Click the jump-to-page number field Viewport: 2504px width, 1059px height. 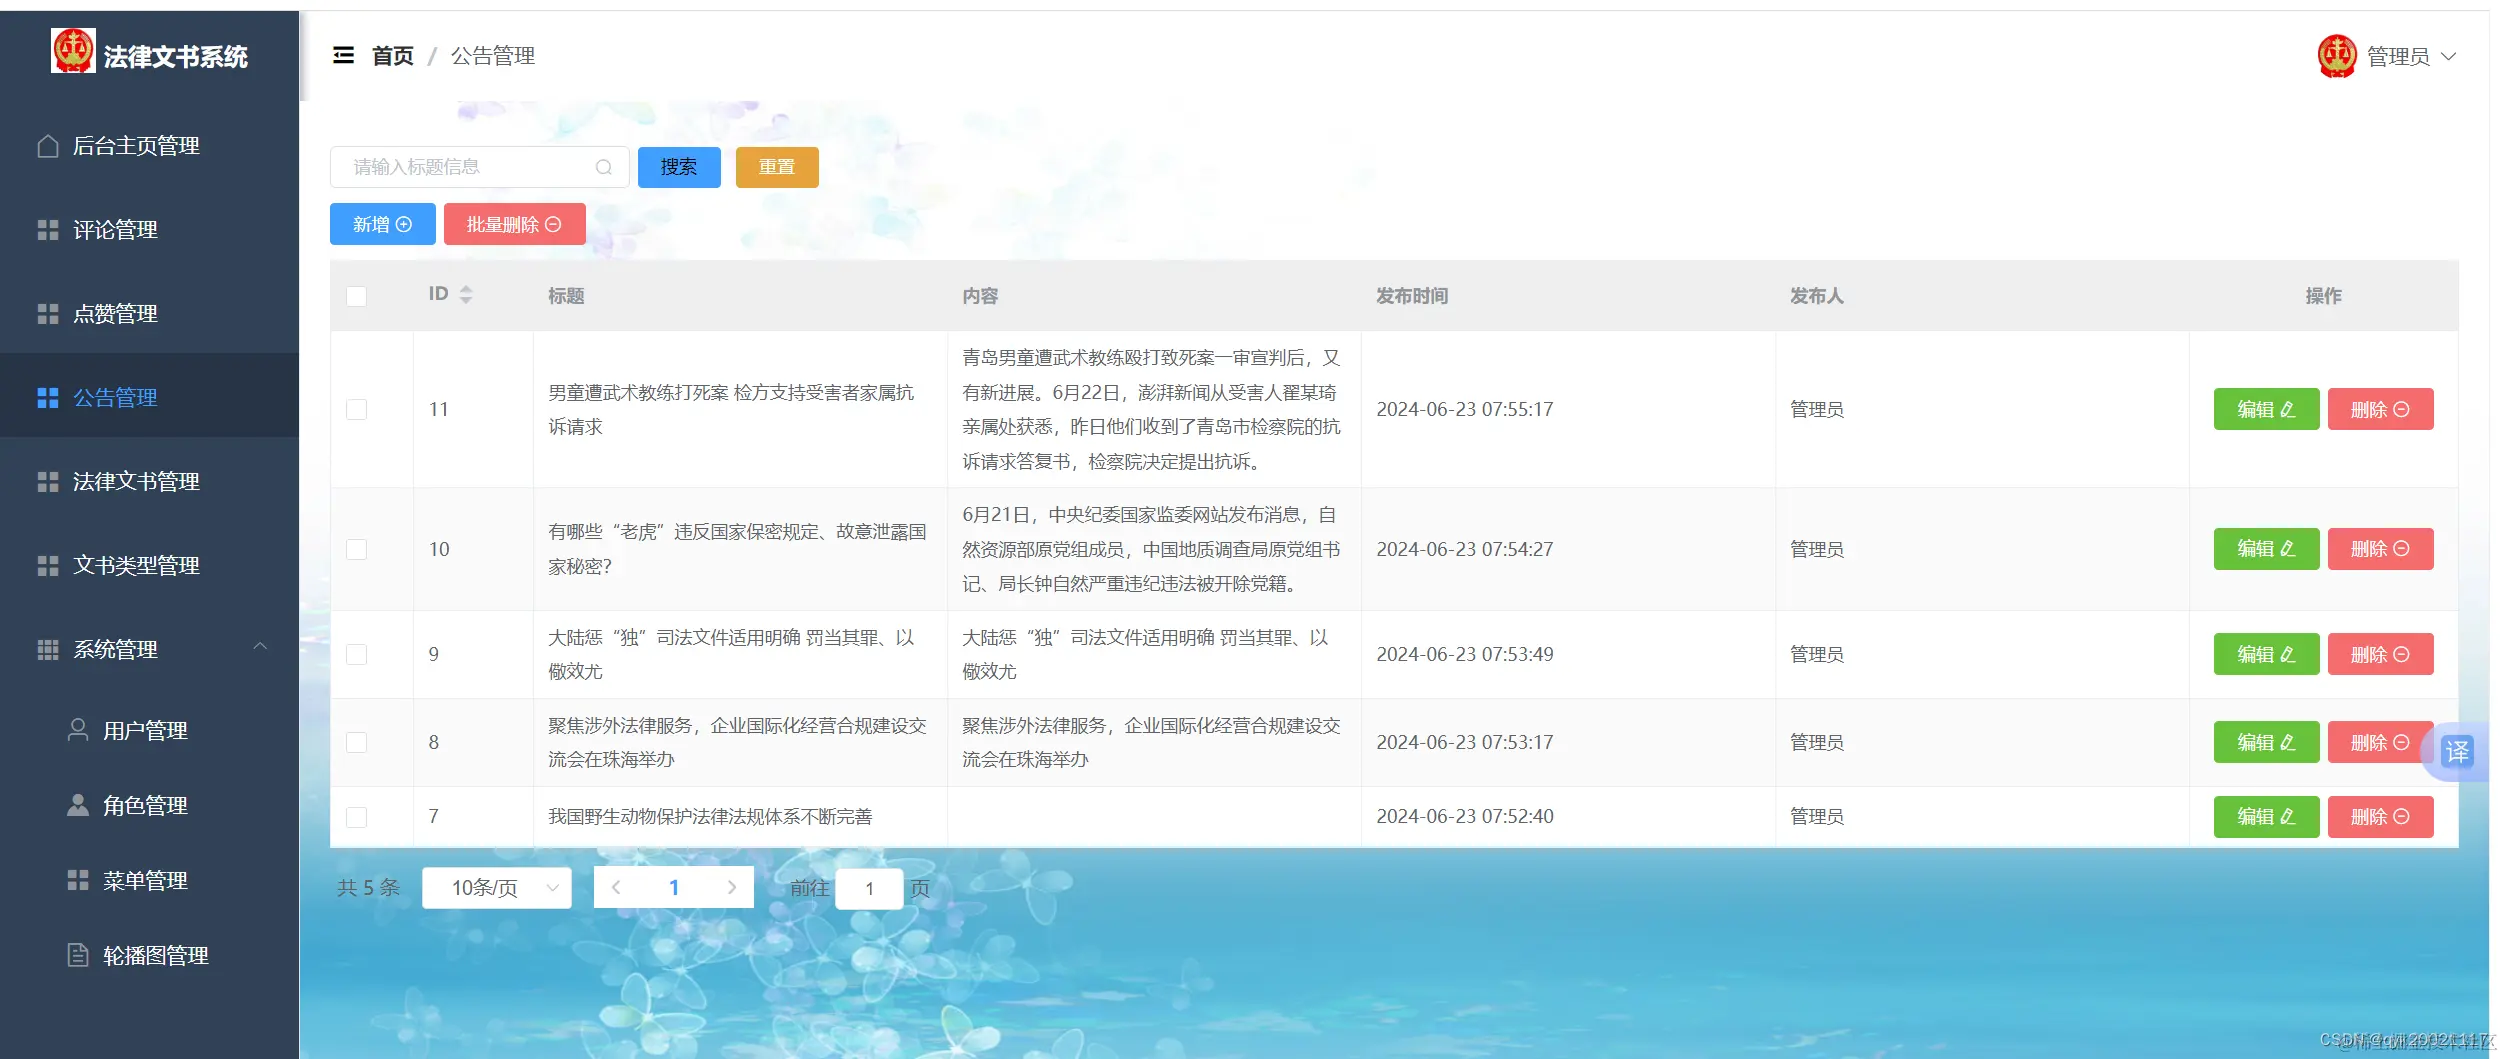pyautogui.click(x=869, y=888)
